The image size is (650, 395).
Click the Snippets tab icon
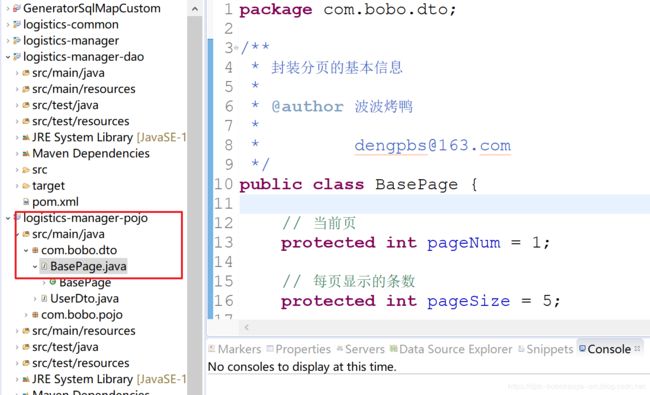tap(521, 349)
